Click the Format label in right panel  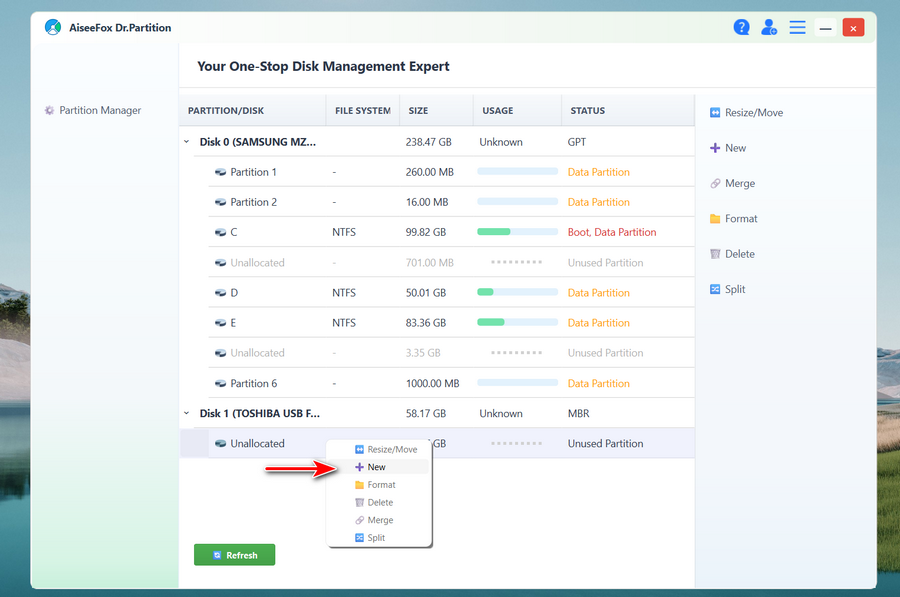pyautogui.click(x=741, y=219)
